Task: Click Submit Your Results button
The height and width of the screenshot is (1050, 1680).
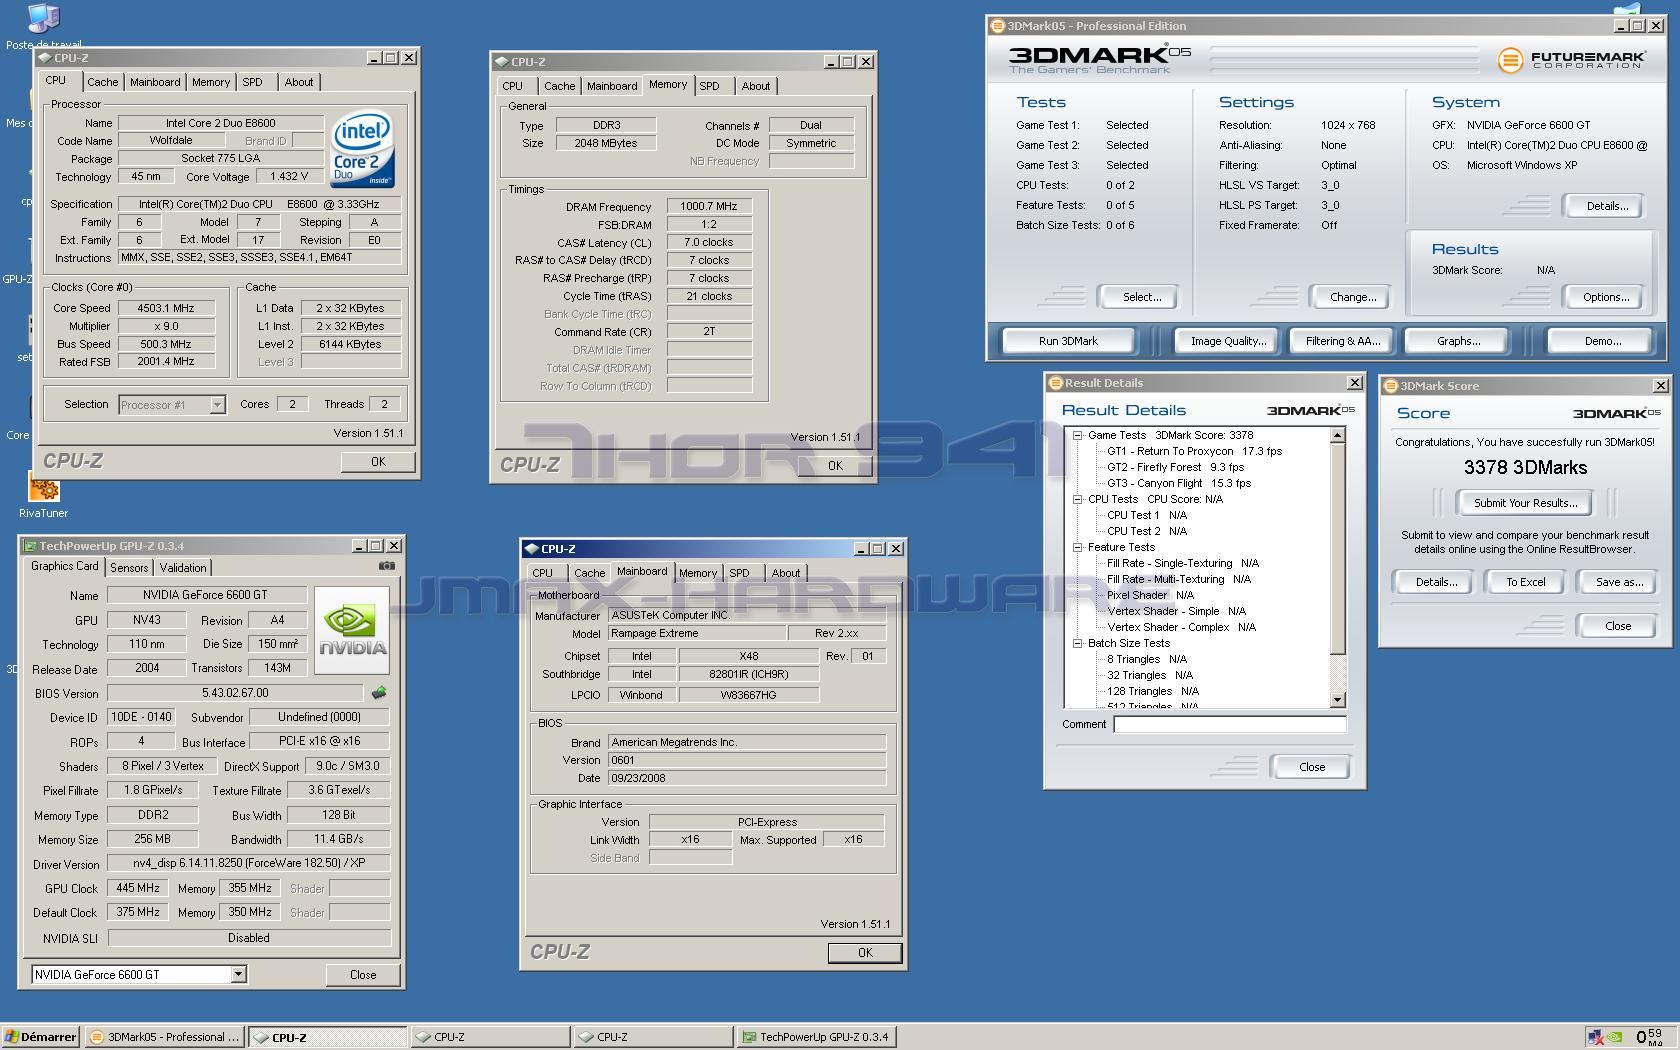Action: coord(1525,503)
